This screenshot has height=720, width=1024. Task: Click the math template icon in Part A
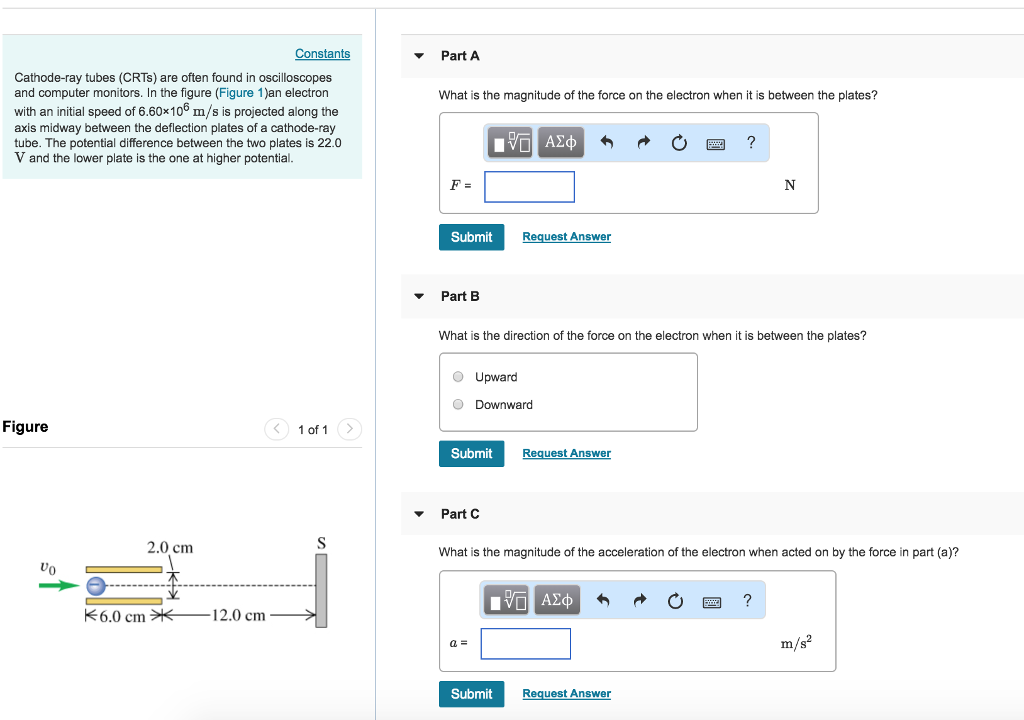coord(511,143)
